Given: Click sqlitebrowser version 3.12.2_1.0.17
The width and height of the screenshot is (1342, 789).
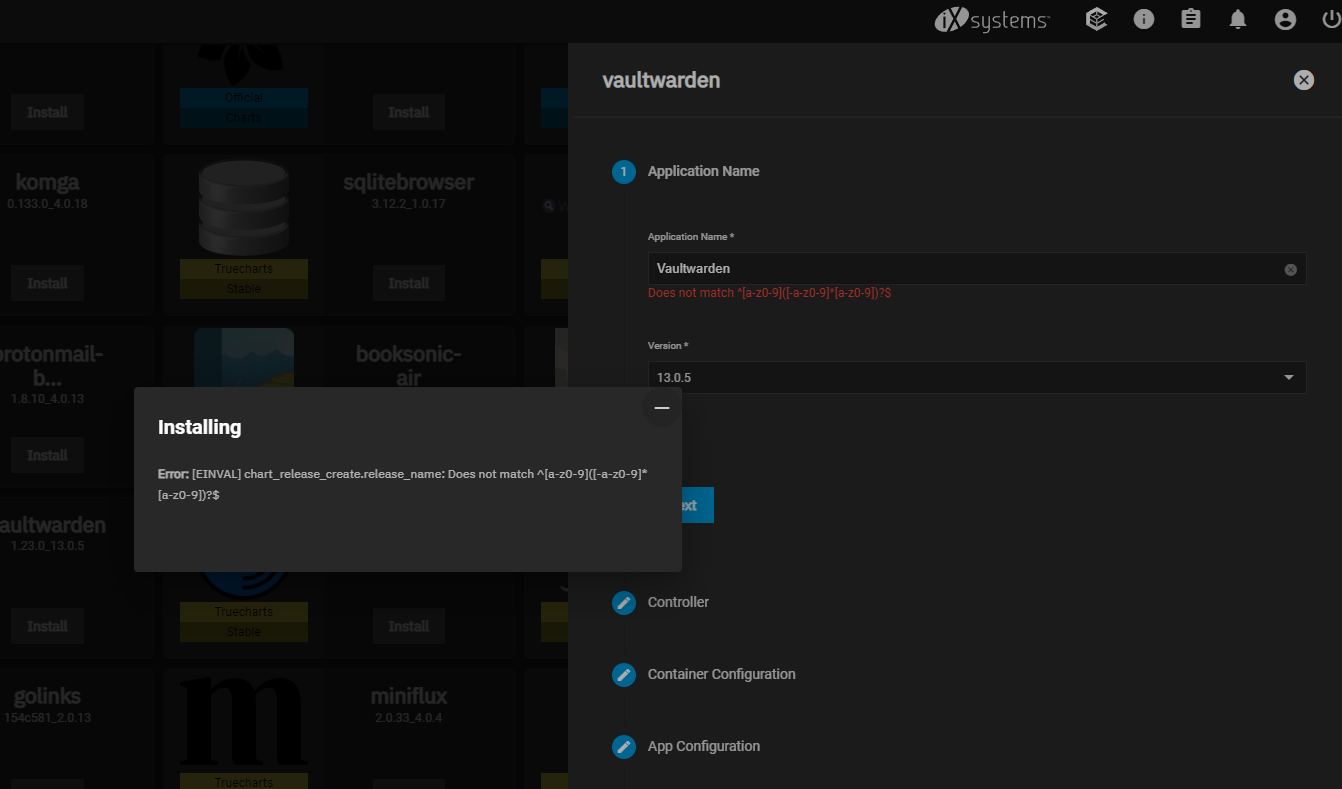Looking at the screenshot, I should click(x=409, y=204).
